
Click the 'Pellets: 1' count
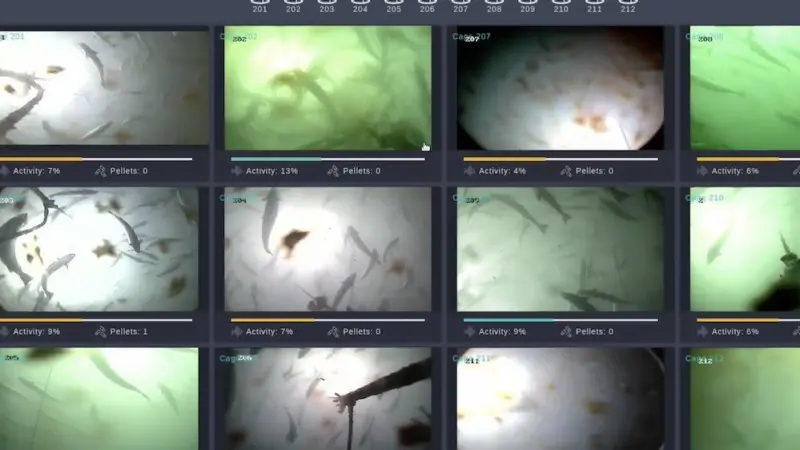pyautogui.click(x=129, y=332)
